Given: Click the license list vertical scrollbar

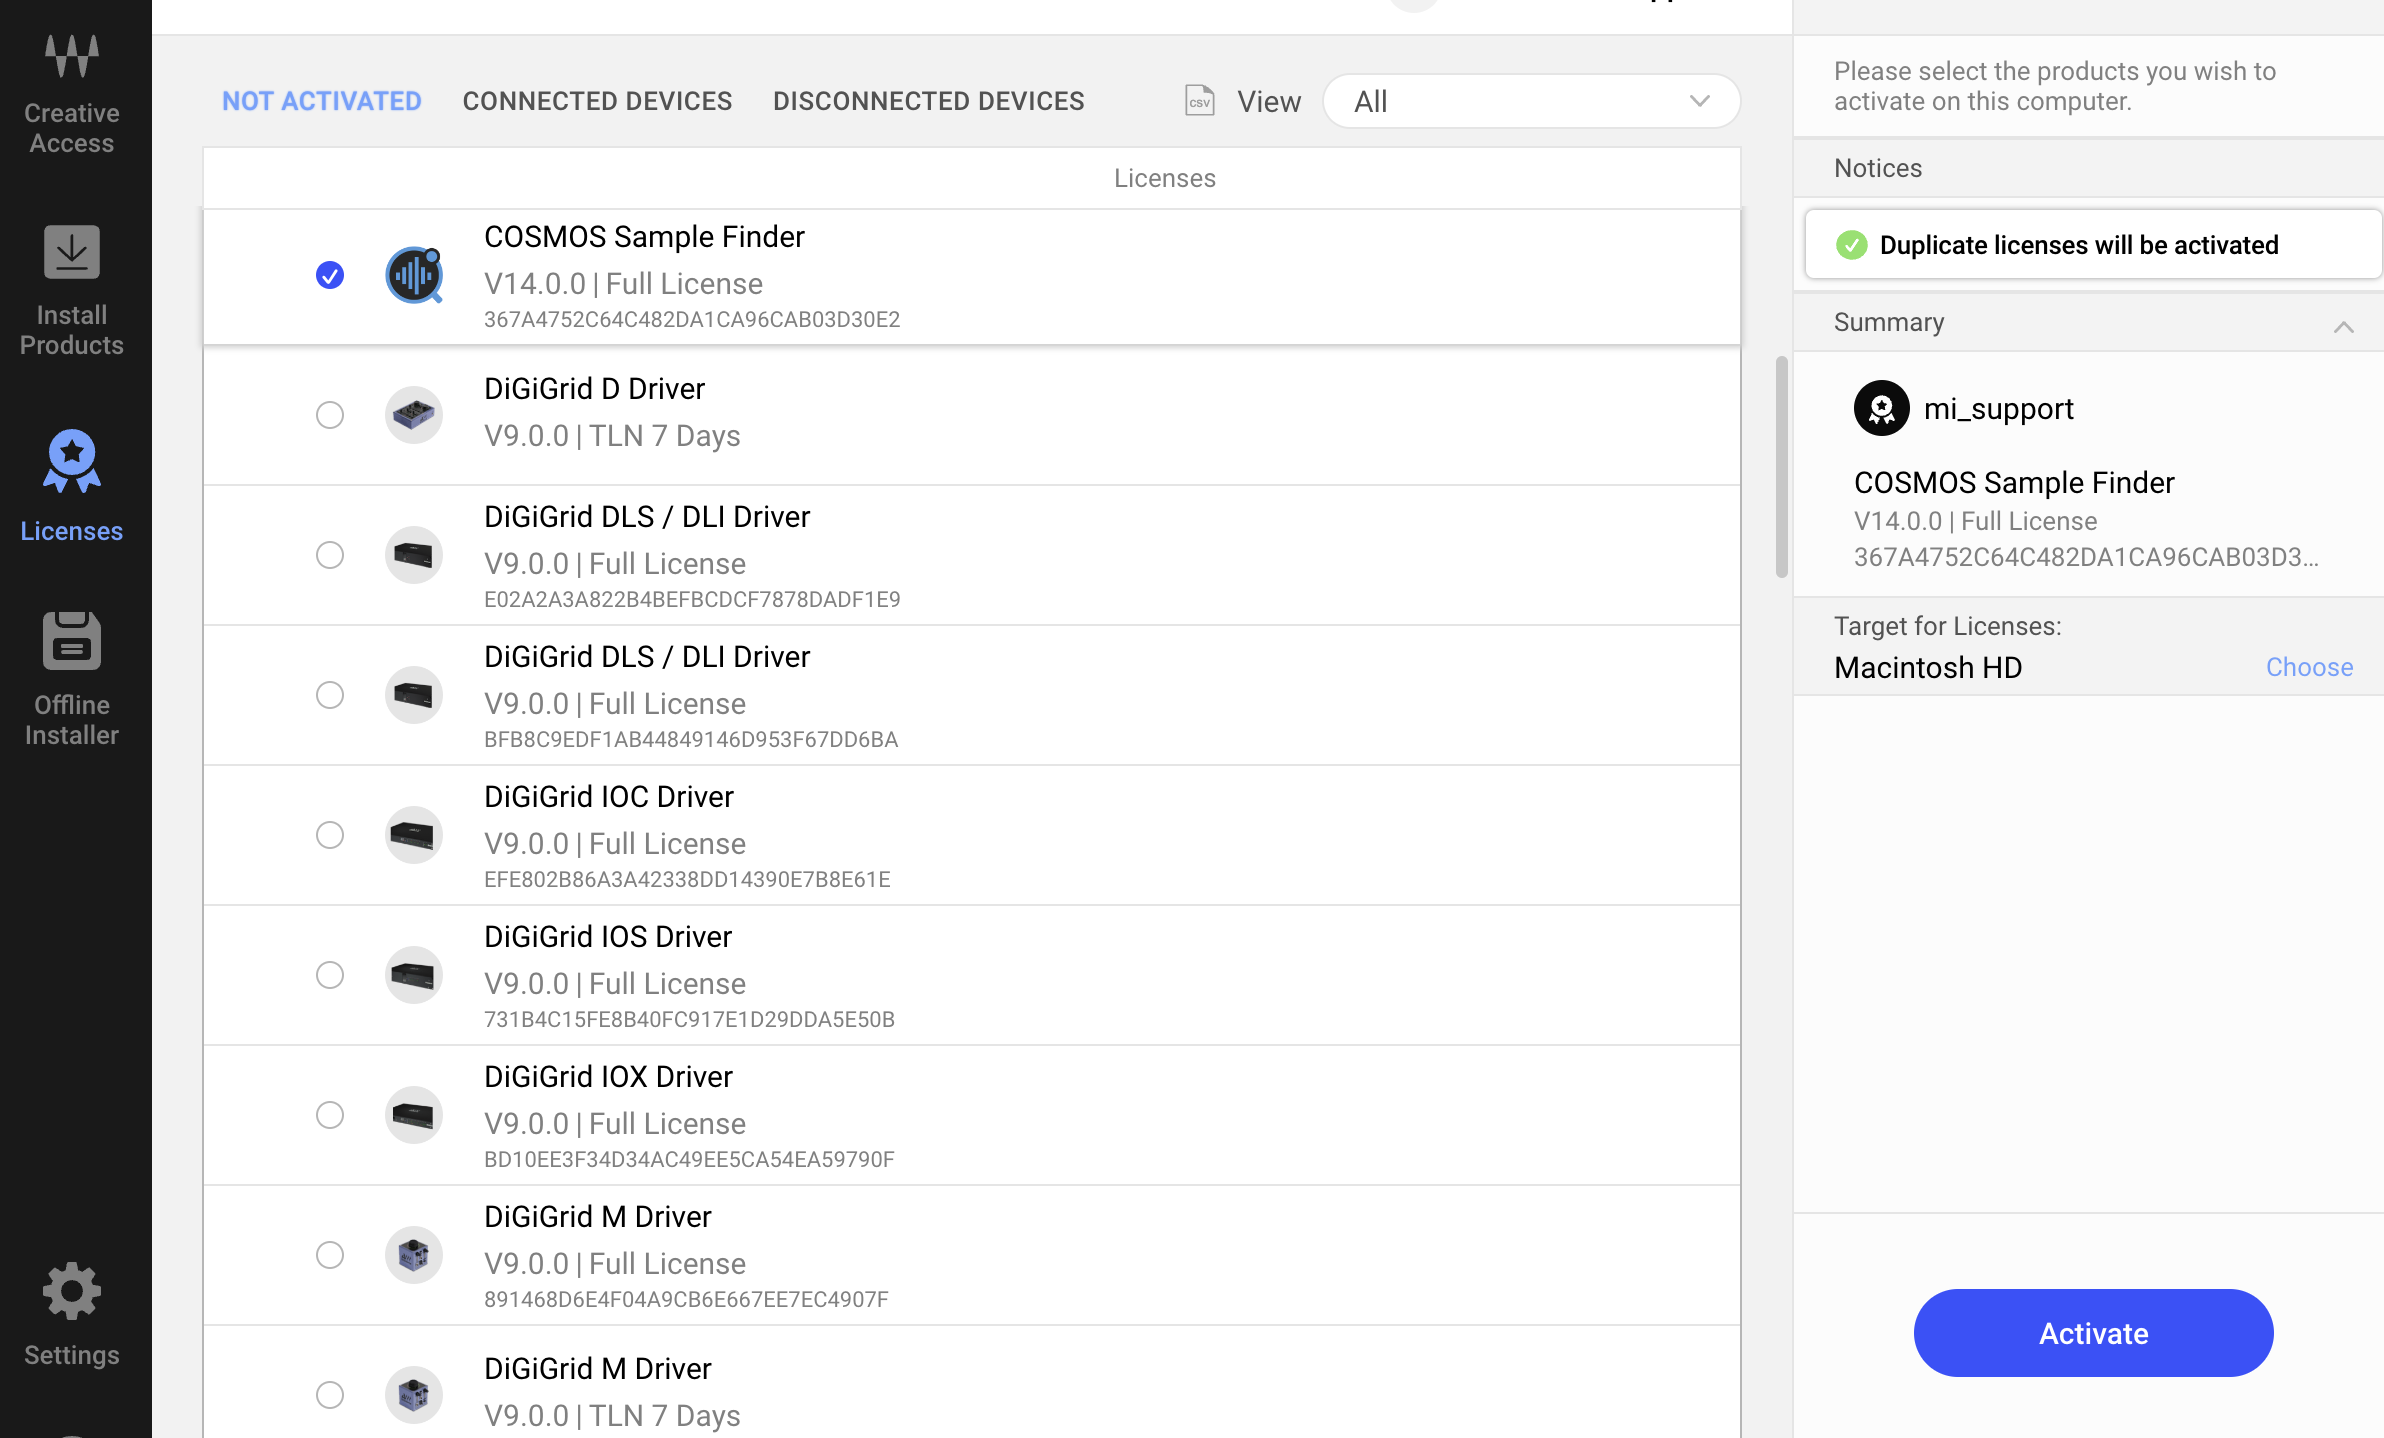Looking at the screenshot, I should pyautogui.click(x=1781, y=467).
